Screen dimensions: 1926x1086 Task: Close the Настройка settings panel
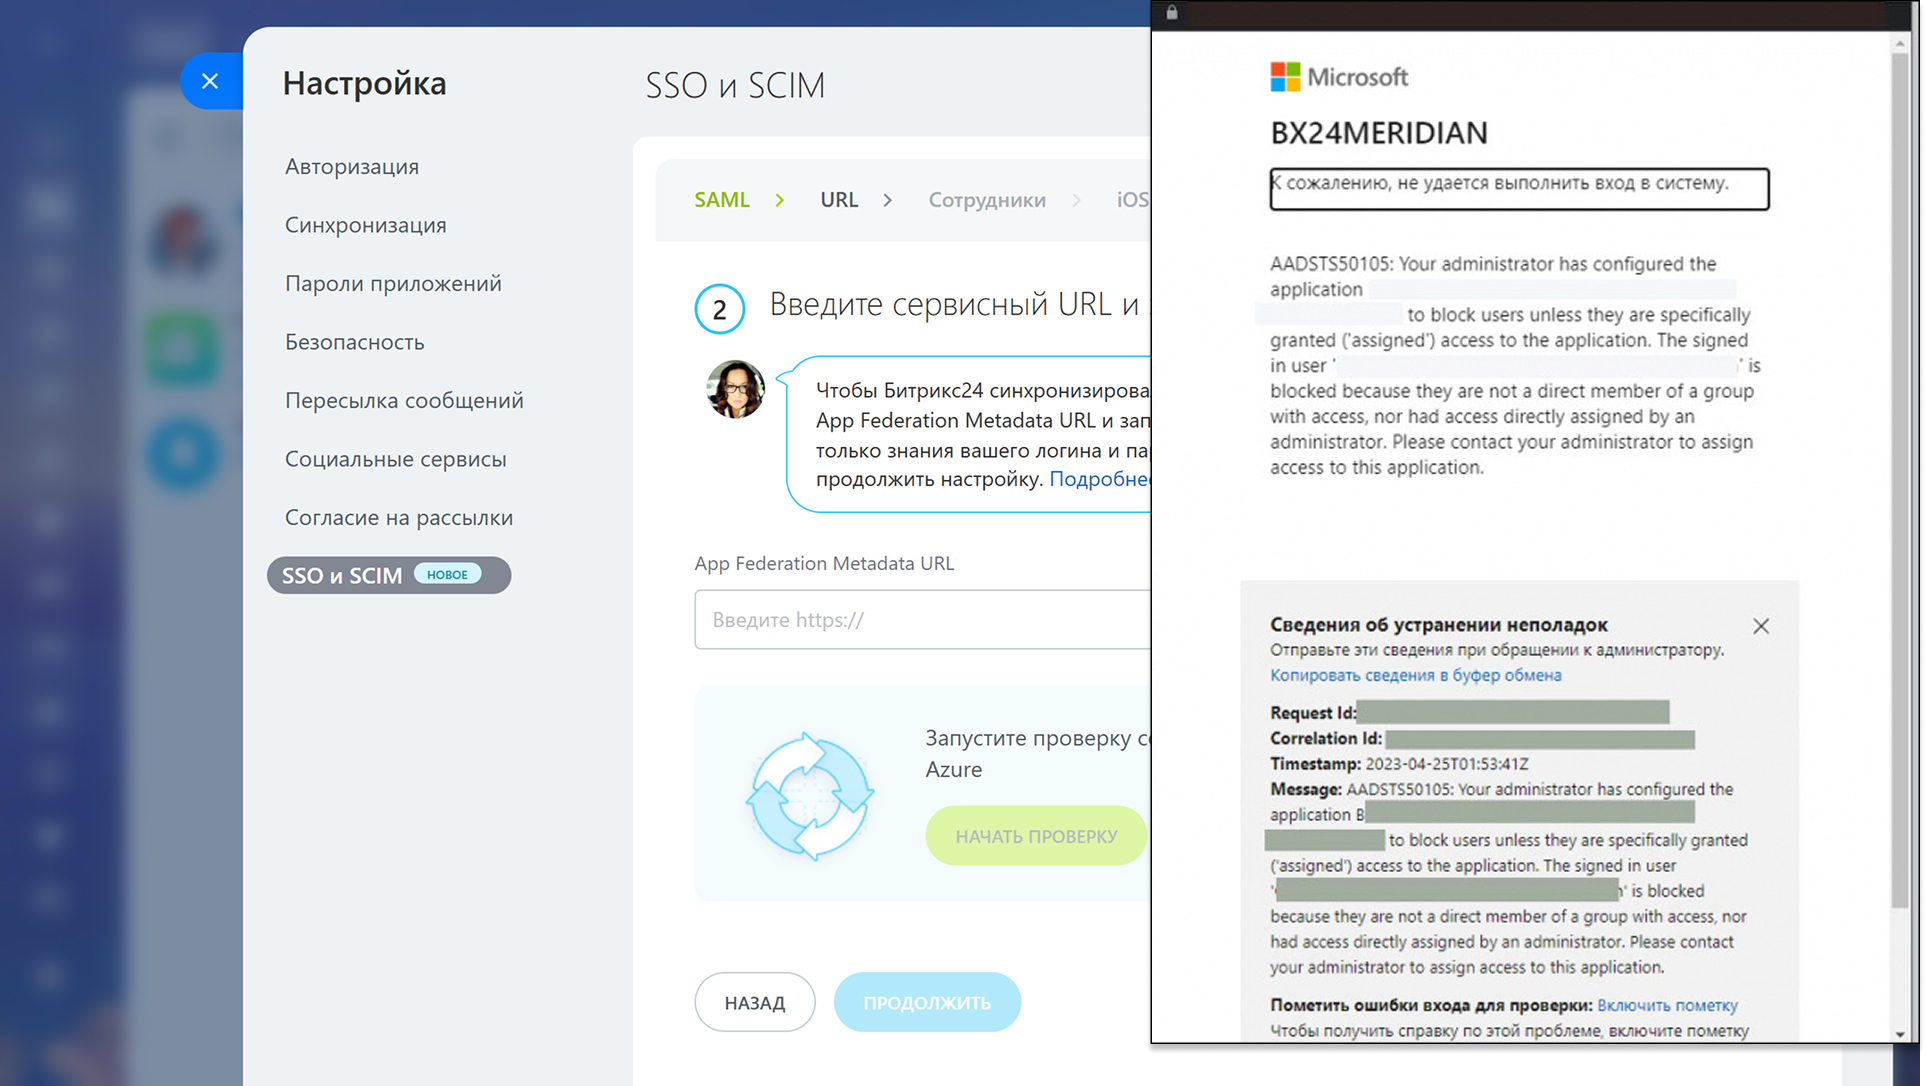[x=210, y=81]
